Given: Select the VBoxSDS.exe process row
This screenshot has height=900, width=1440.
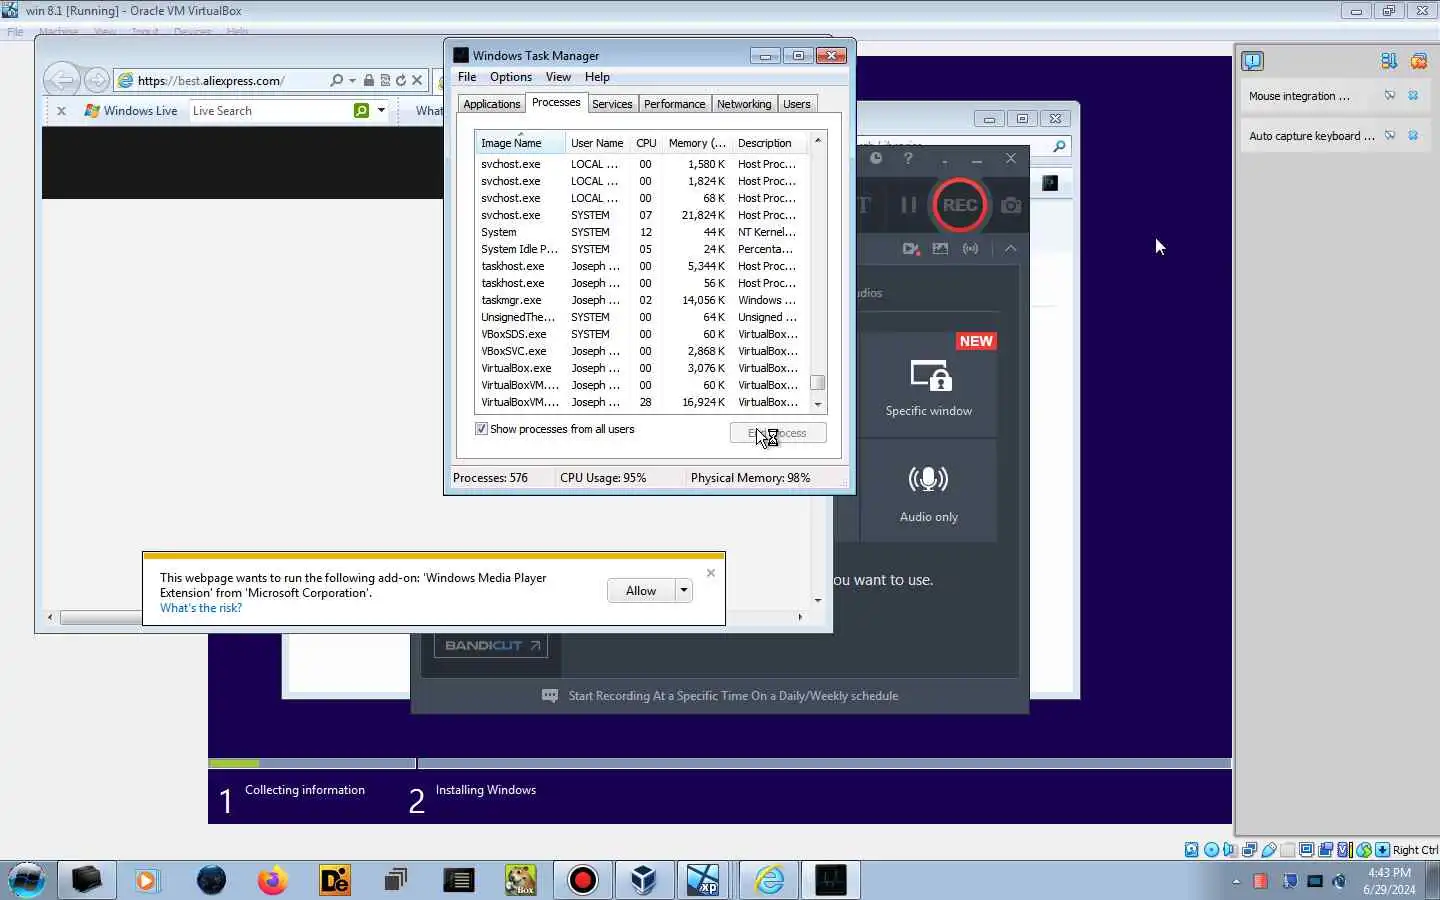Looking at the screenshot, I should (x=641, y=334).
